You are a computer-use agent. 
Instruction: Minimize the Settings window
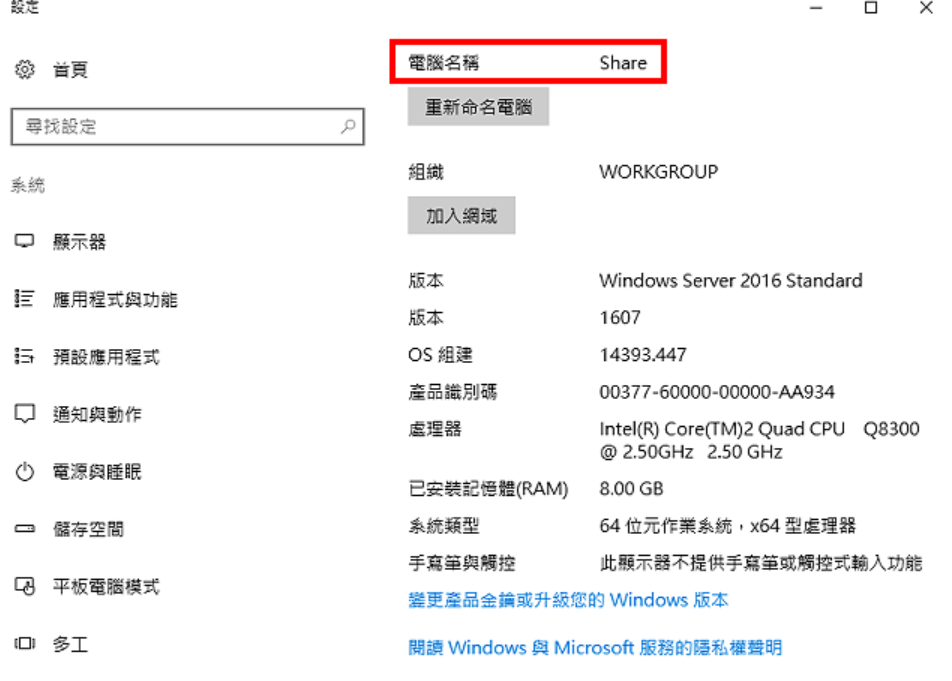pyautogui.click(x=816, y=8)
